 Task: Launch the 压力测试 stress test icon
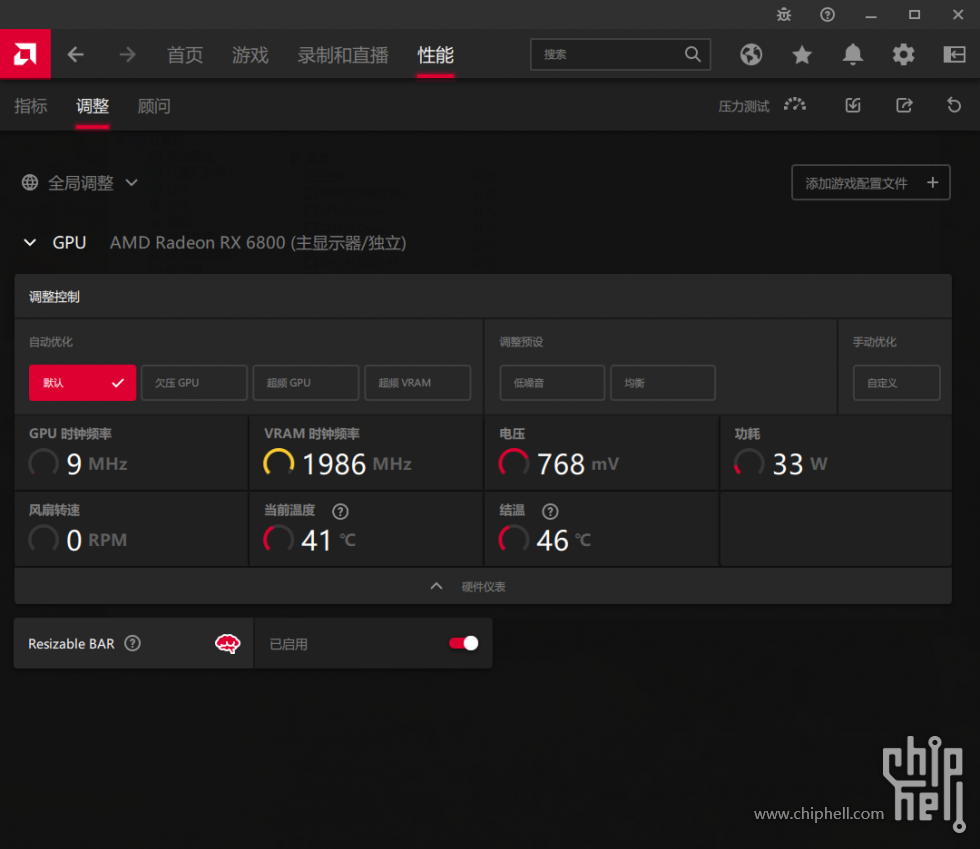[x=795, y=105]
